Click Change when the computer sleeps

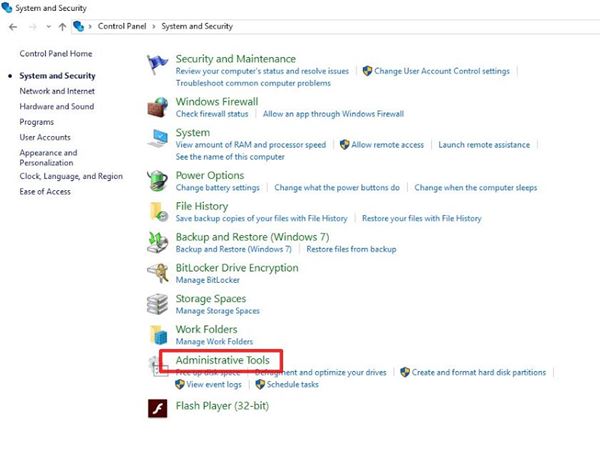476,188
